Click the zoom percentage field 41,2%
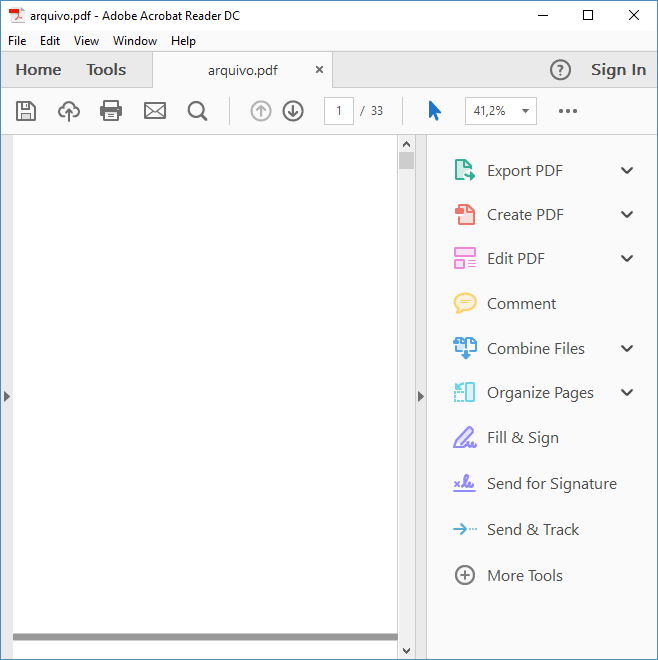Screen dimensions: 658x660 coord(501,111)
